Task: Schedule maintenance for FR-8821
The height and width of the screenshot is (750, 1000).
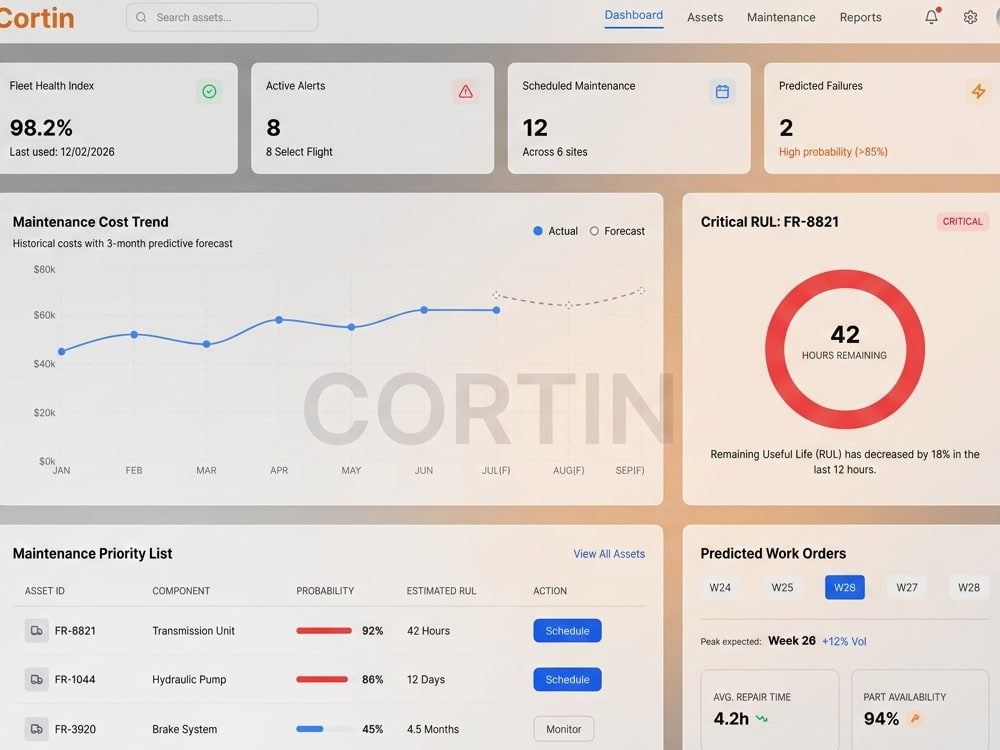Action: pos(567,631)
